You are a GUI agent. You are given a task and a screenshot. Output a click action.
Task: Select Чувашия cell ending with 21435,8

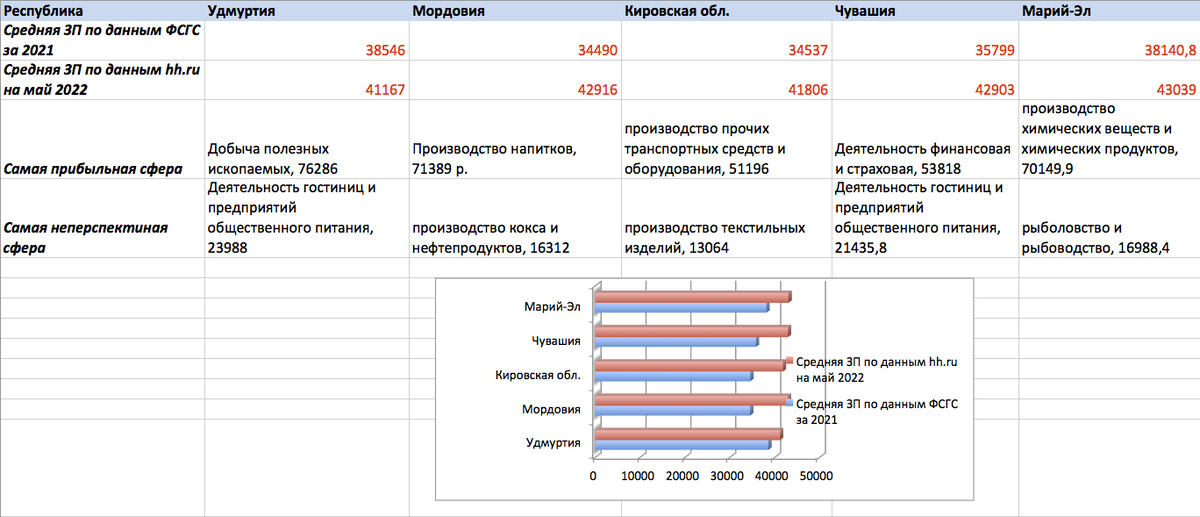point(923,218)
